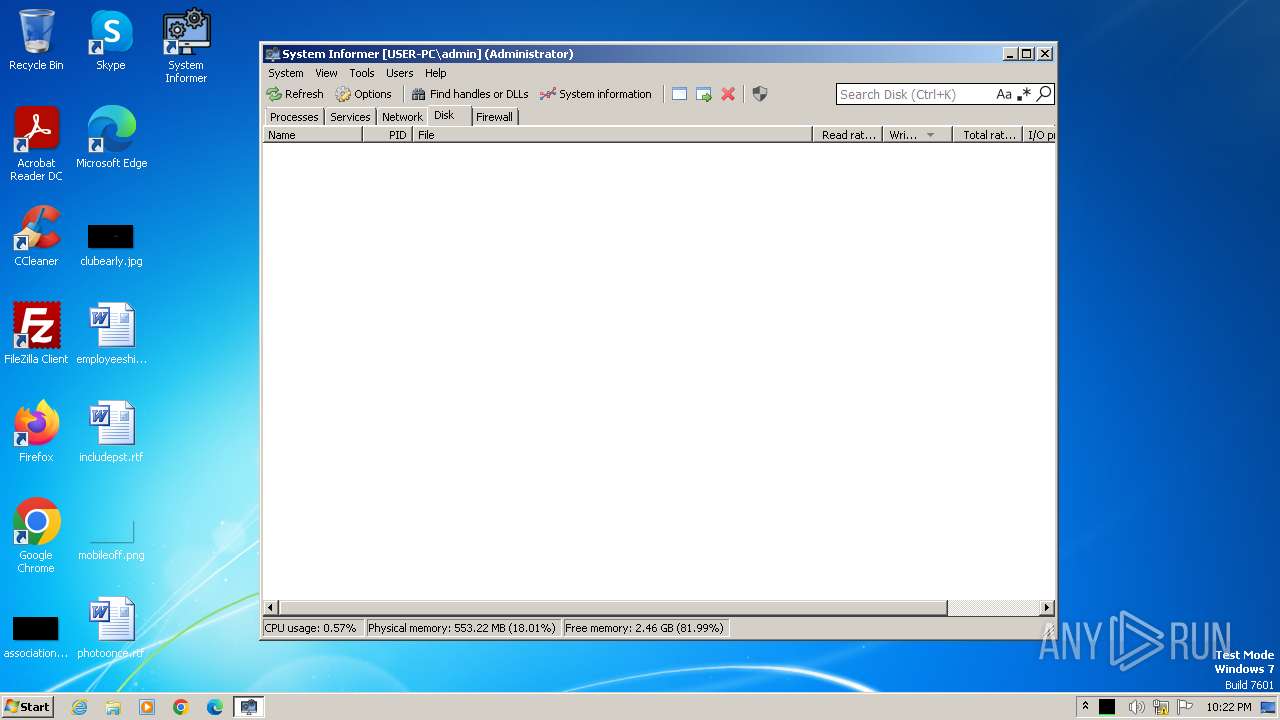Select Microsoft Edge desktop shortcut

click(x=112, y=138)
